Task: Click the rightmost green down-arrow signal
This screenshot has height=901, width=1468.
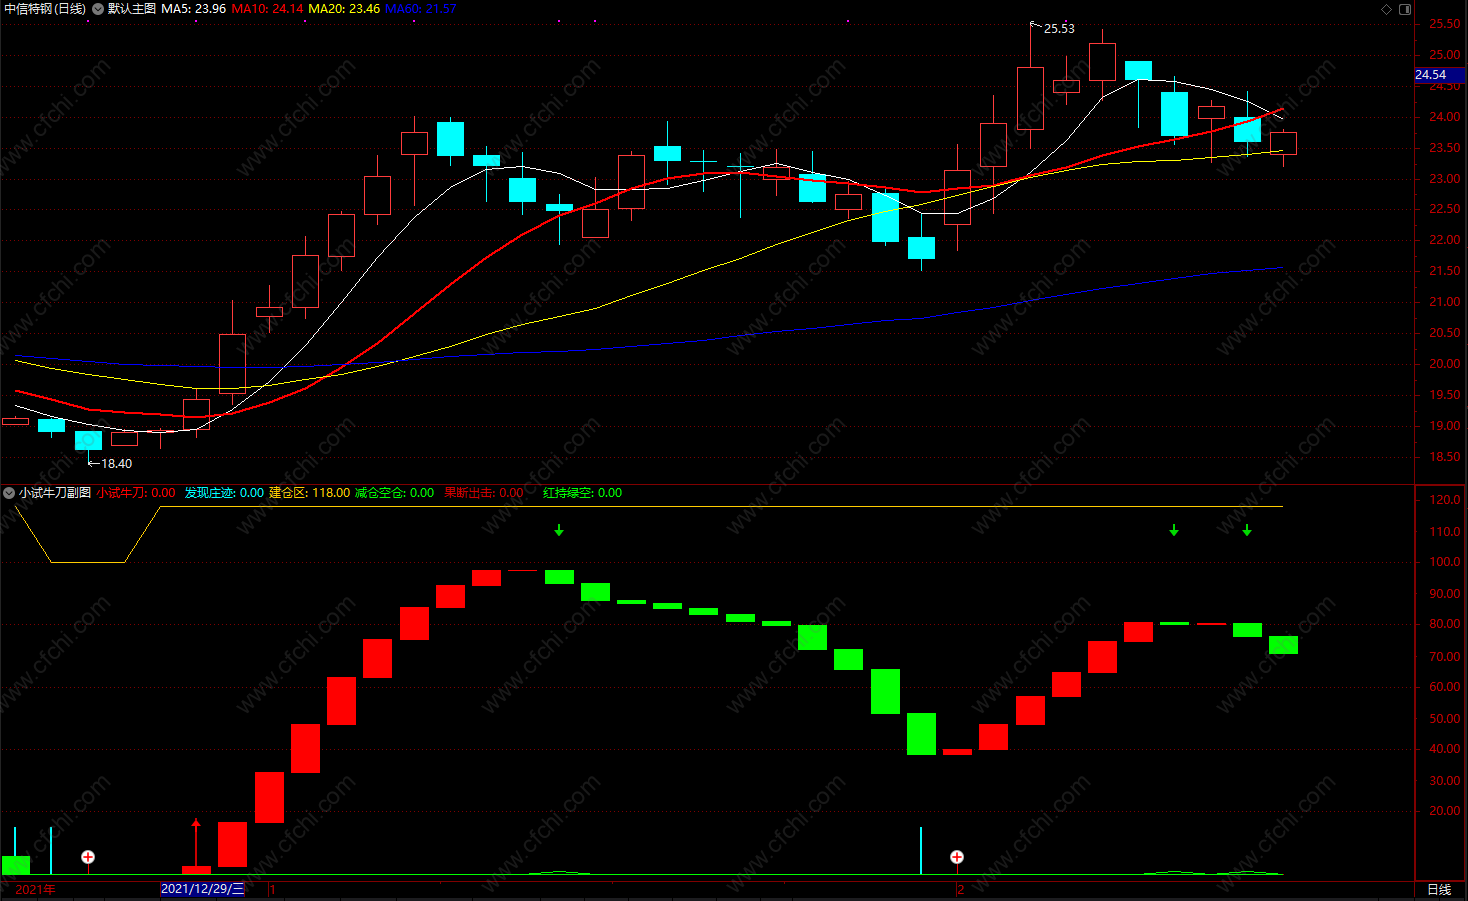Action: (x=1247, y=530)
